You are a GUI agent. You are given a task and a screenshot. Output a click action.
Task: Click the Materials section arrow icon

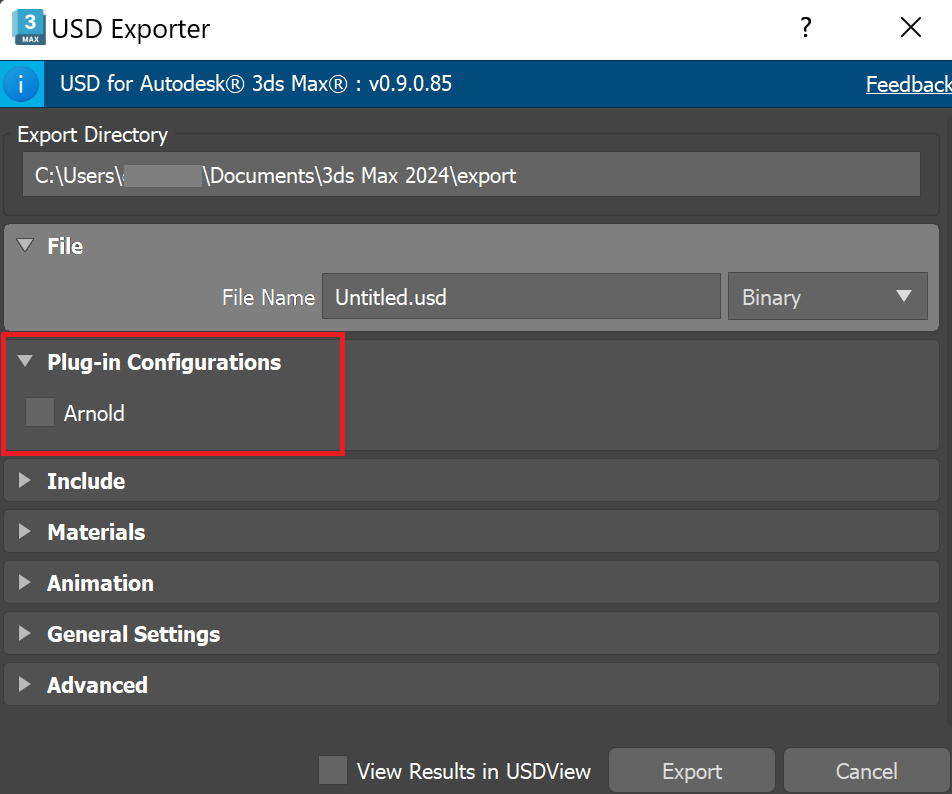(x=24, y=532)
